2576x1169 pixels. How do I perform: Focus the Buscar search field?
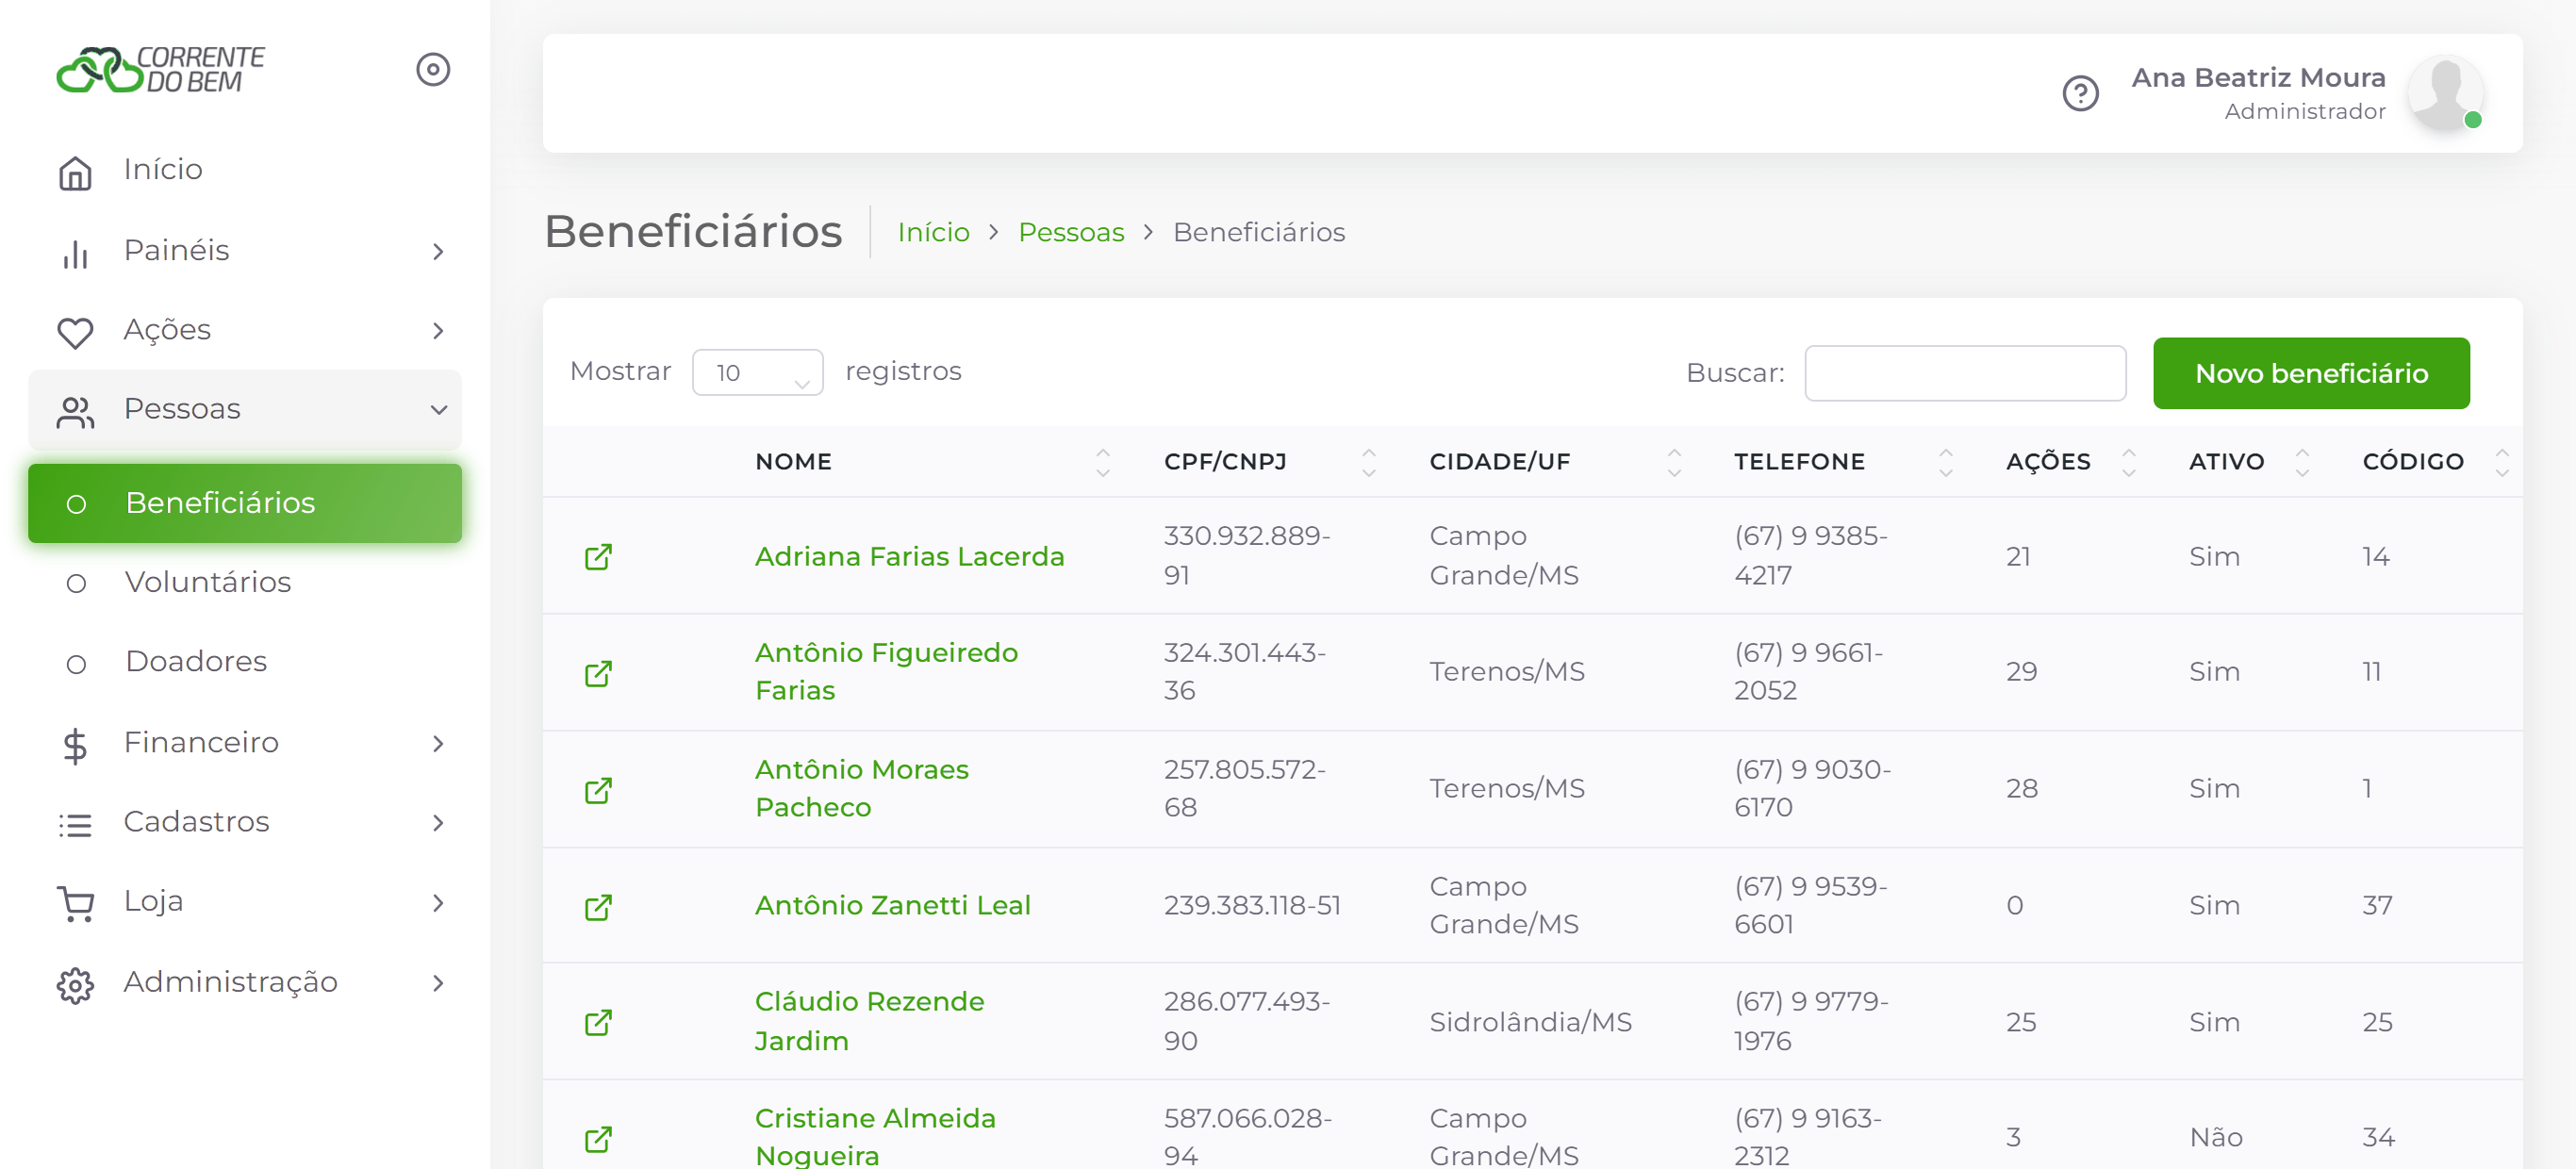click(x=1965, y=373)
